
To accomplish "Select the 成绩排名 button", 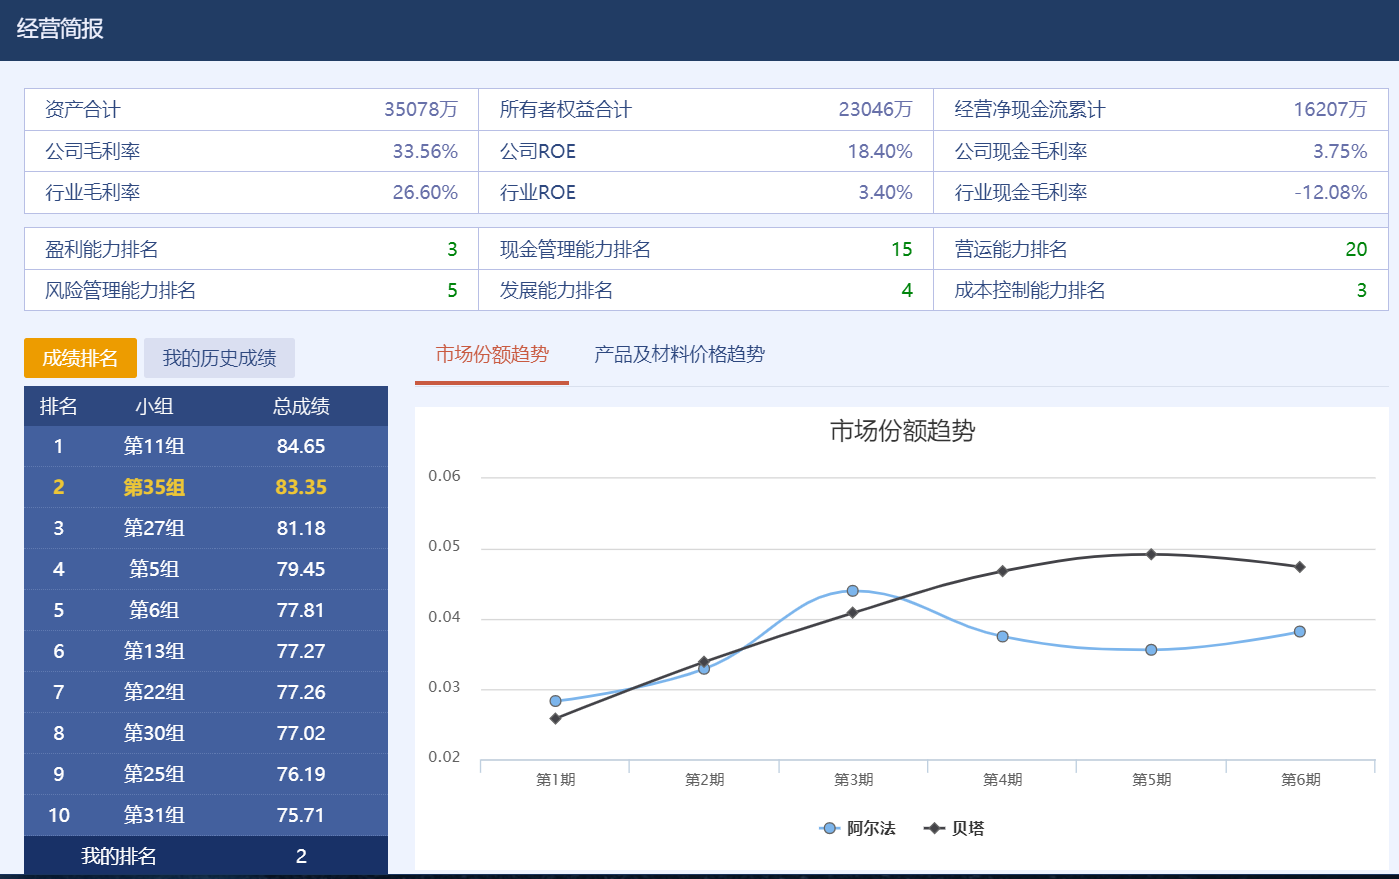I will tap(80, 358).
